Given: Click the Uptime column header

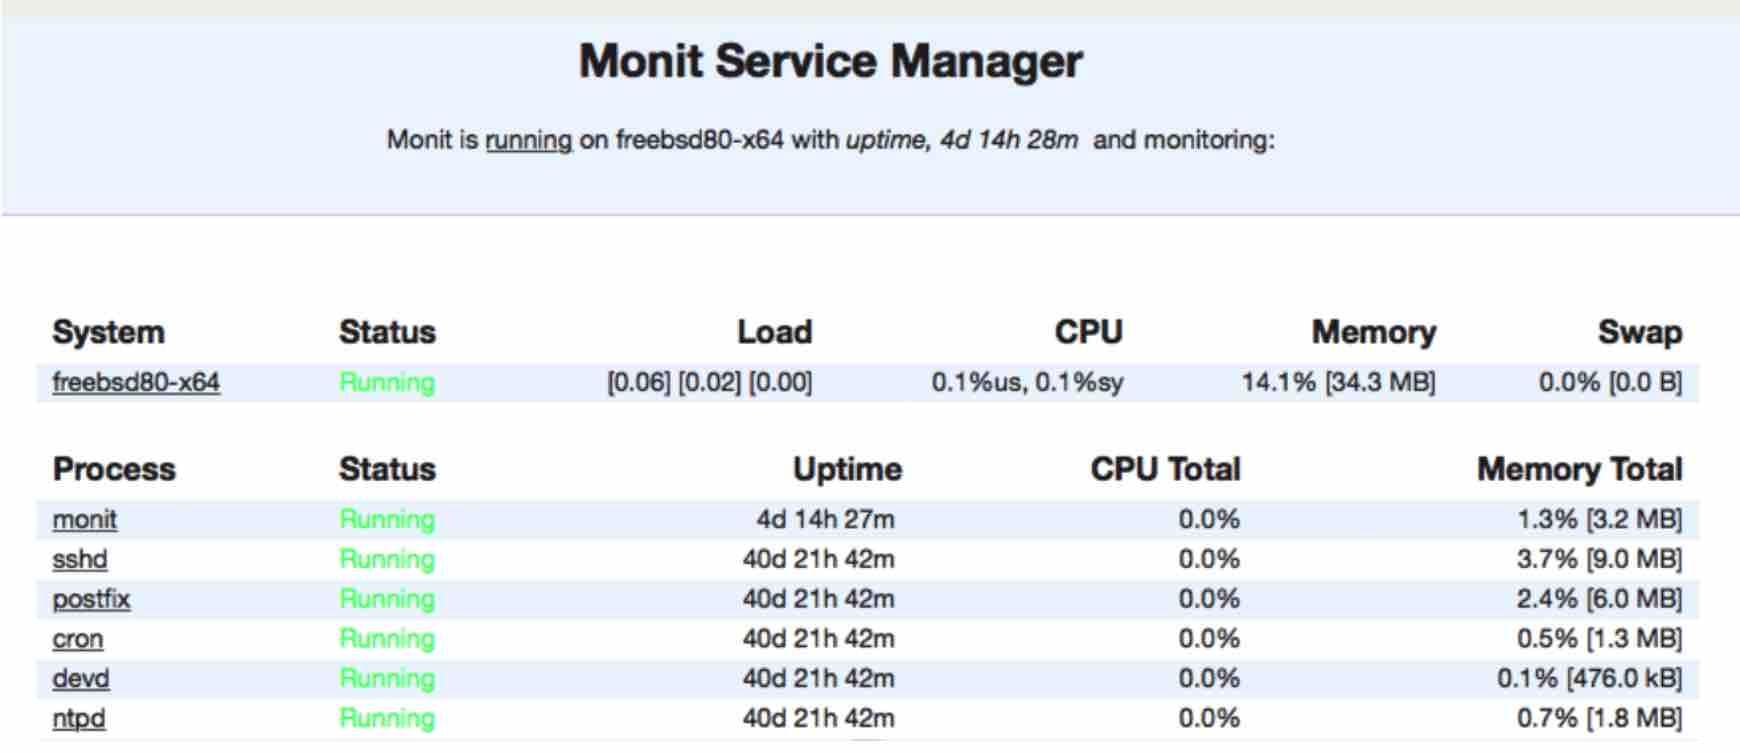Looking at the screenshot, I should click(x=847, y=469).
